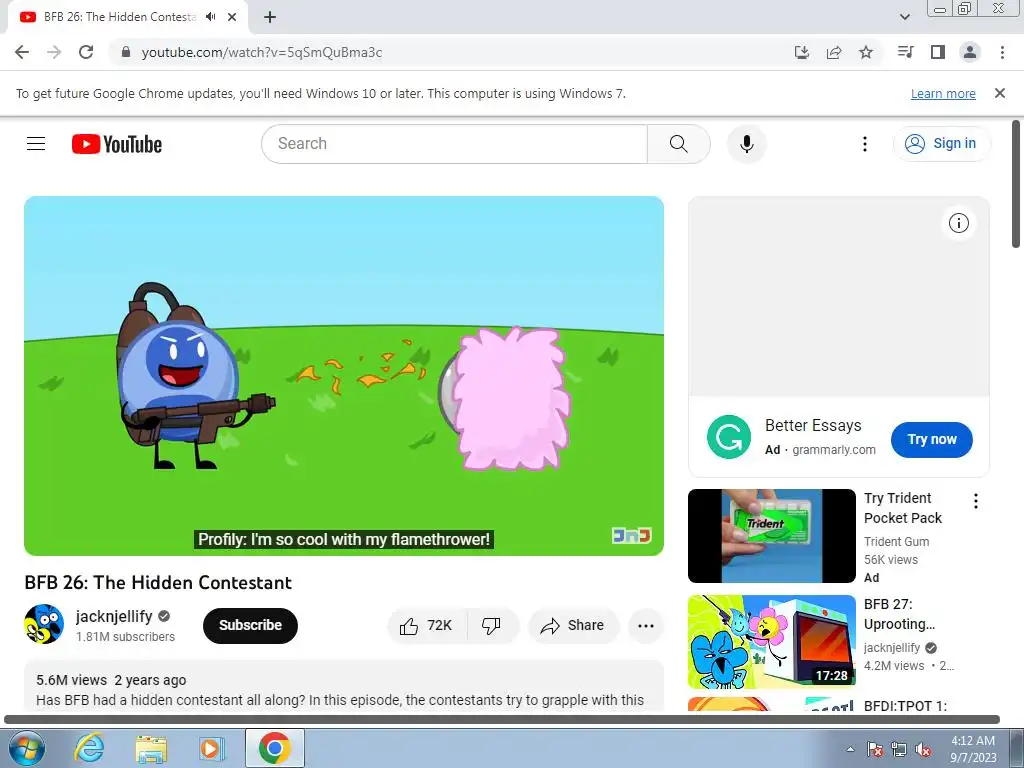Open a new browser tab
Image resolution: width=1024 pixels, height=768 pixels.
click(x=270, y=17)
